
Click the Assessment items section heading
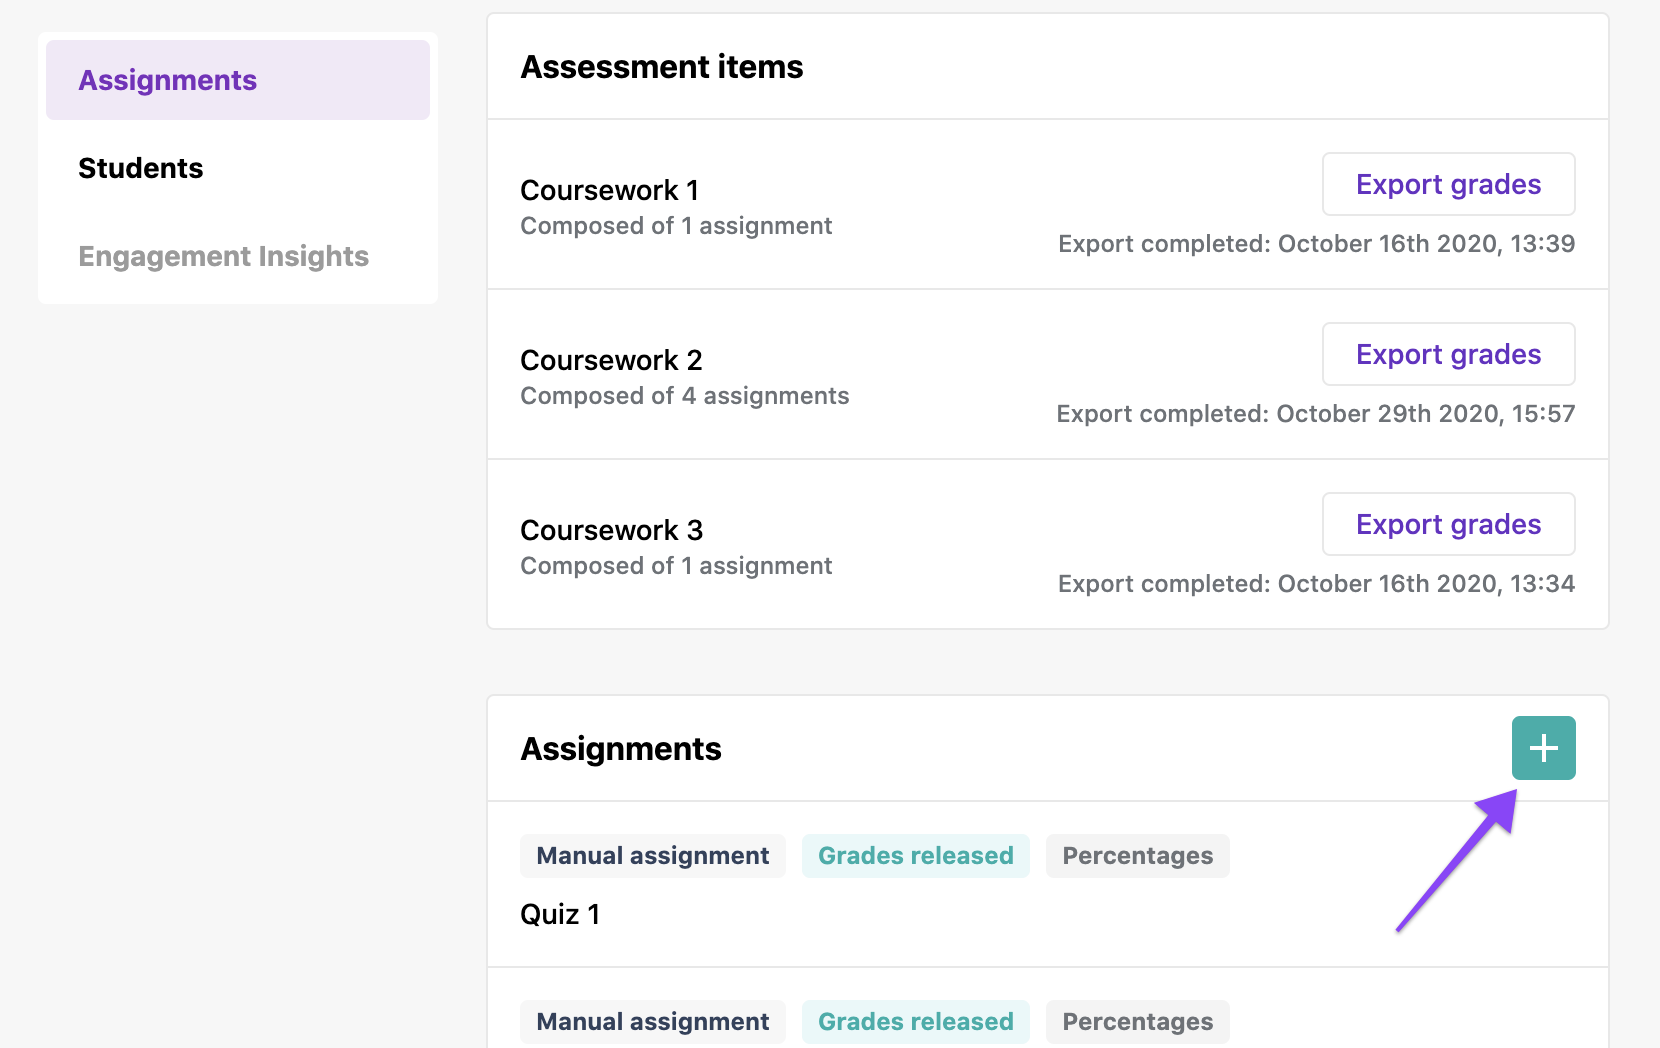pos(661,67)
